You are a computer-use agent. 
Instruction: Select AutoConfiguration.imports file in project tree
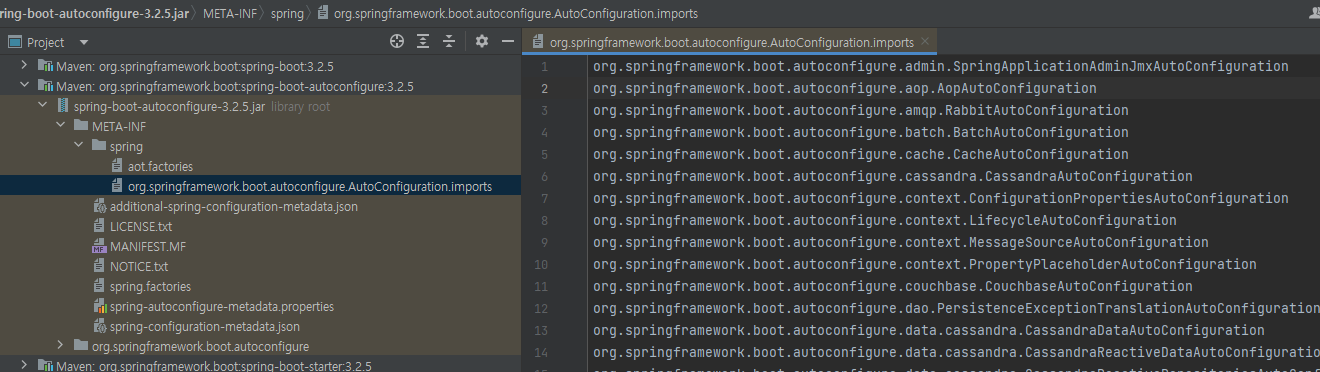click(310, 186)
